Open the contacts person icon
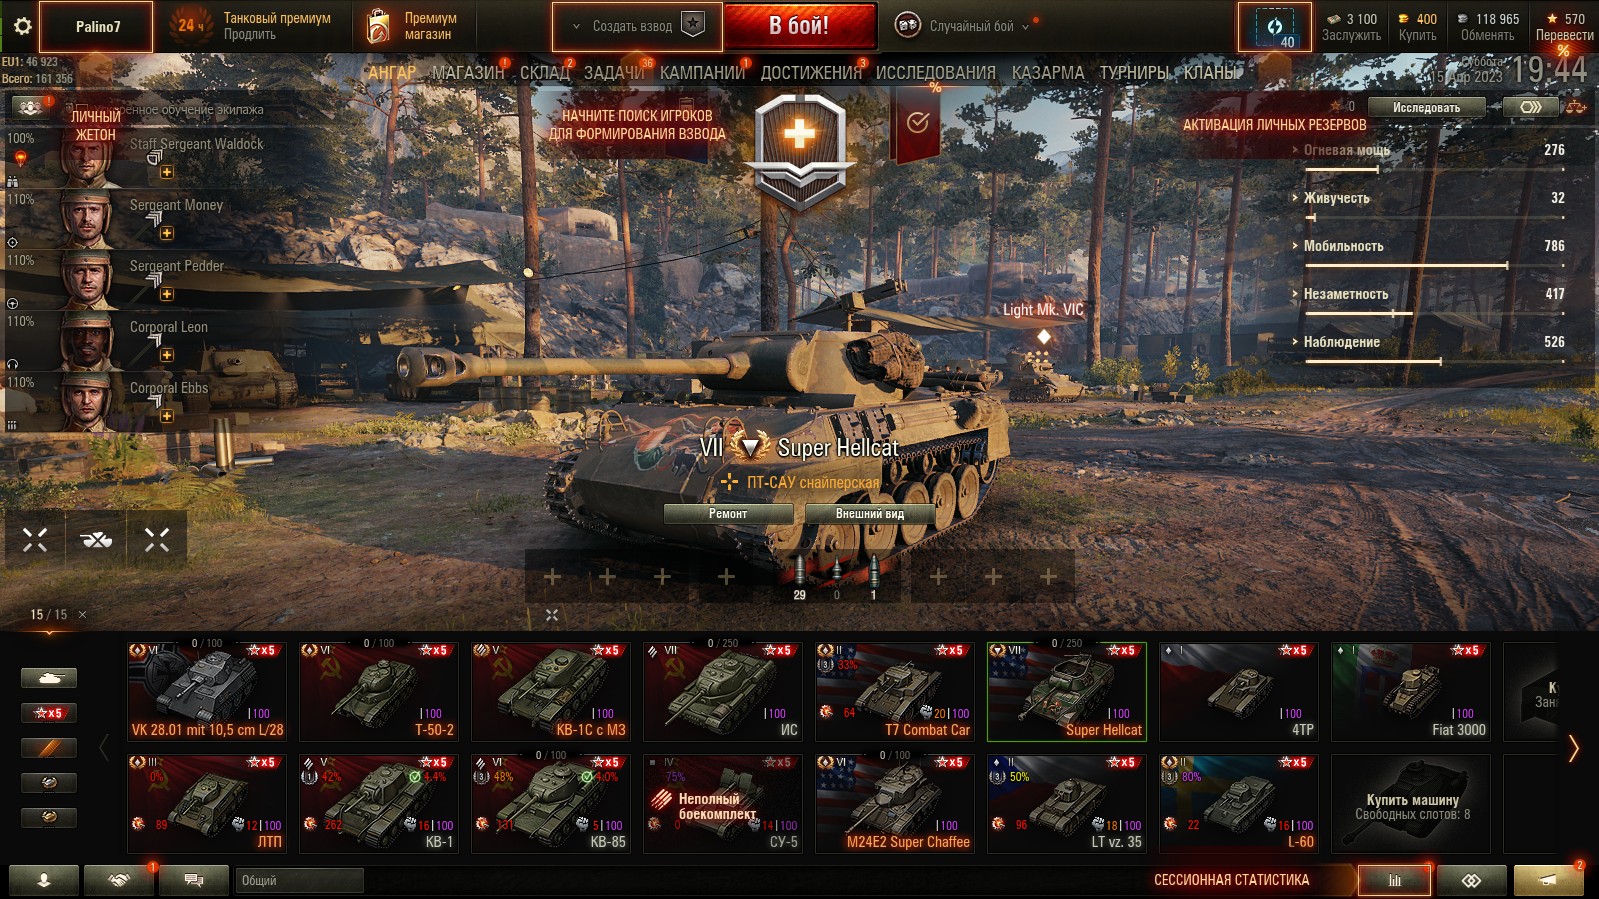 (44, 880)
